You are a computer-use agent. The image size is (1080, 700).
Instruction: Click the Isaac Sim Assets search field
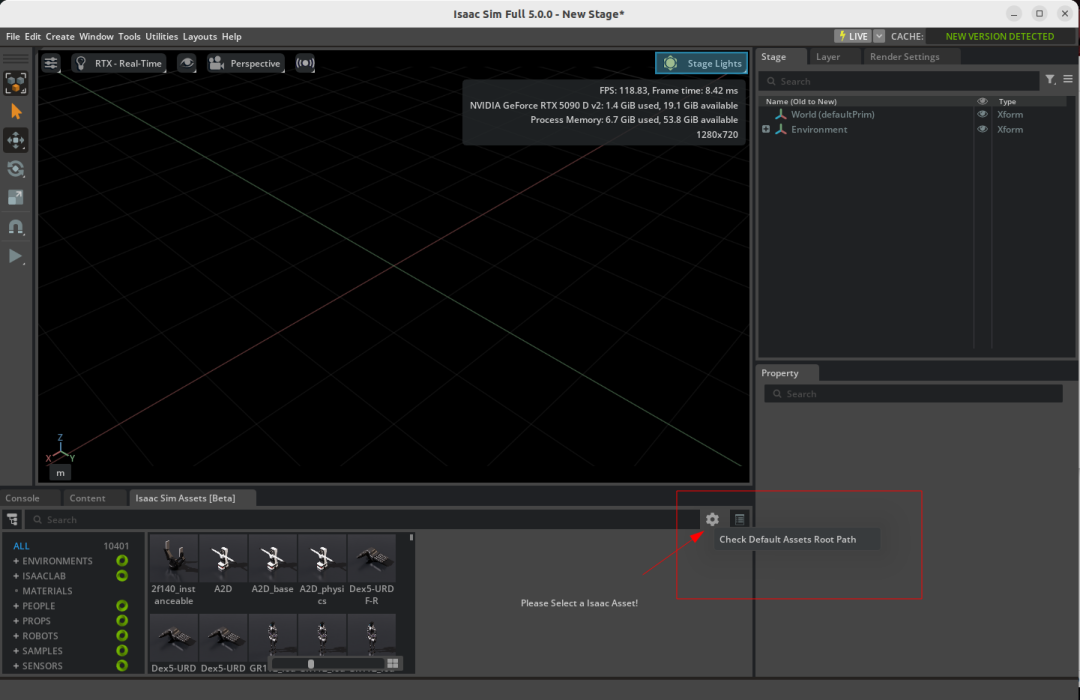pyautogui.click(x=362, y=519)
